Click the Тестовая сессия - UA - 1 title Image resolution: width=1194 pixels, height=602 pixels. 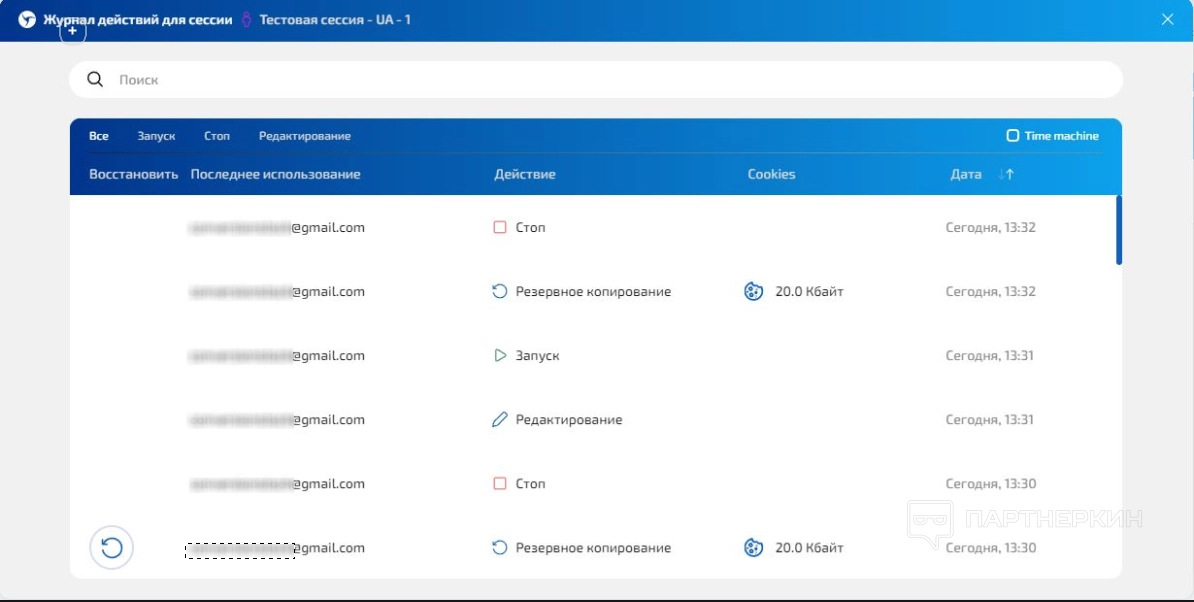click(x=335, y=20)
